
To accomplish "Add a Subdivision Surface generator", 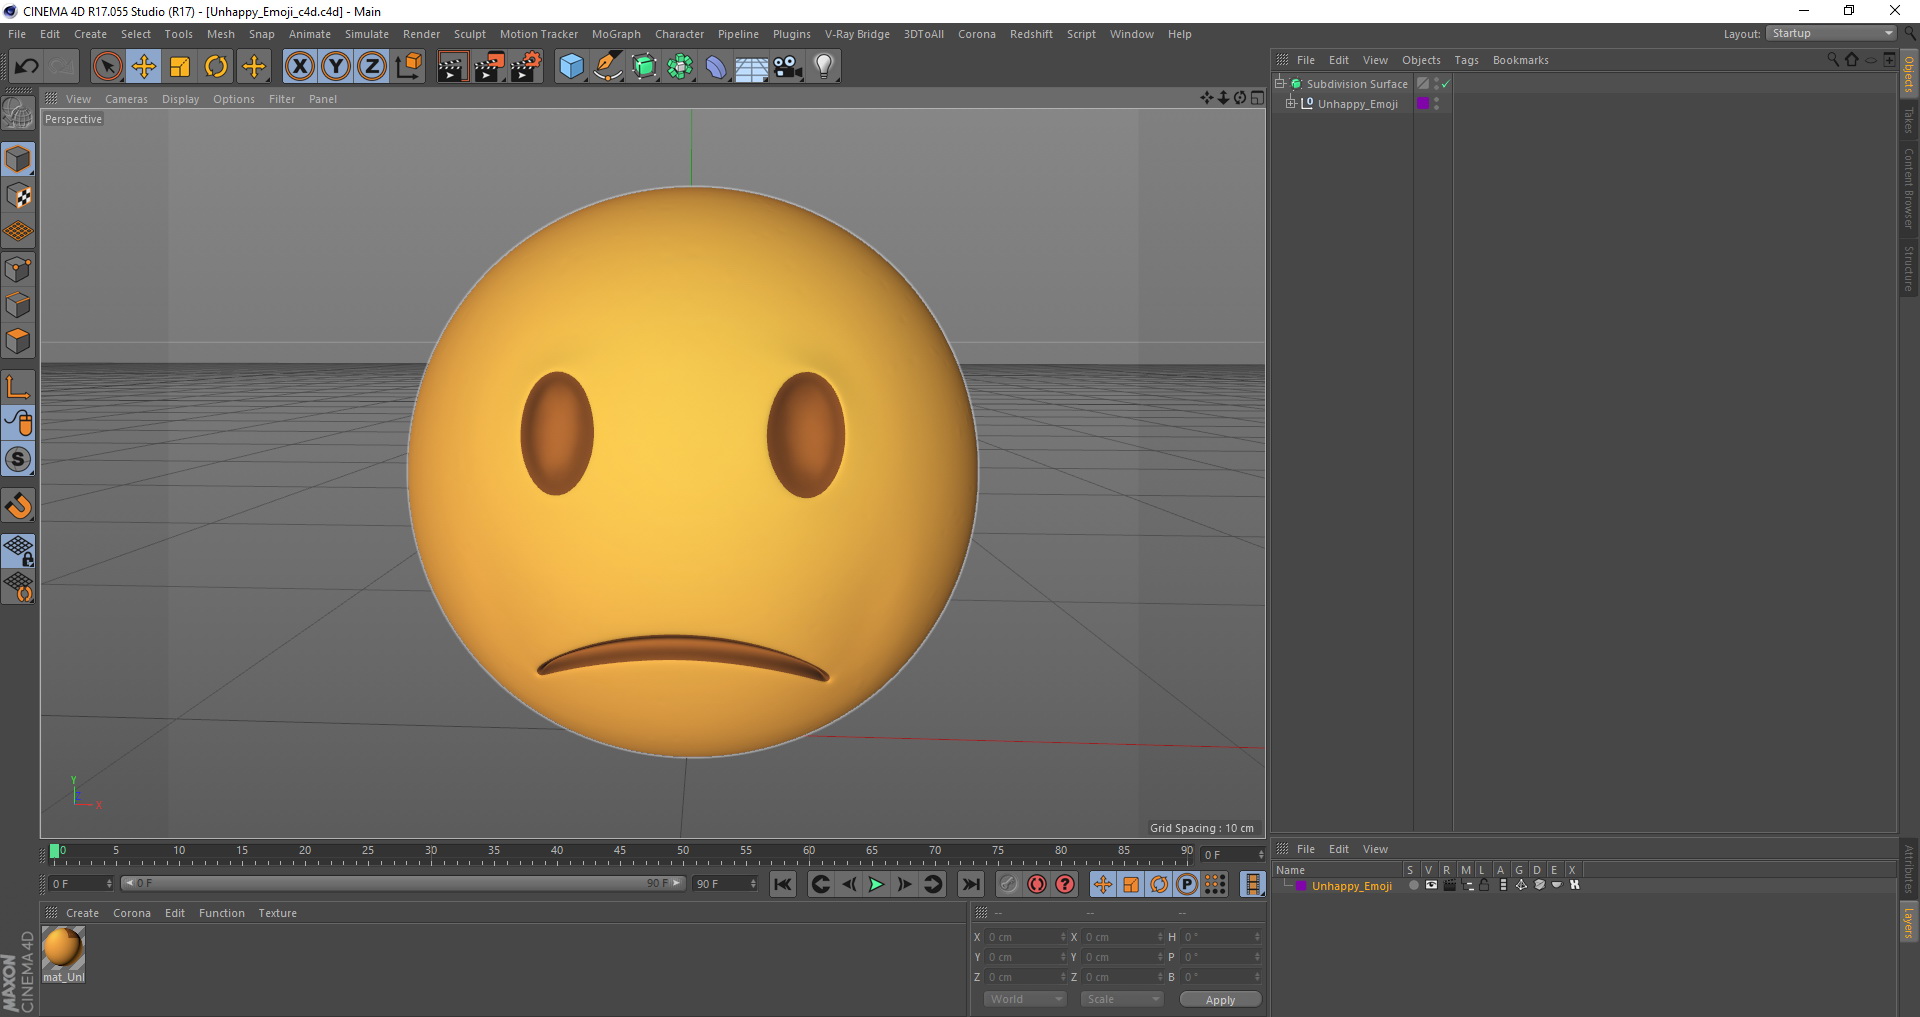I will (x=645, y=67).
